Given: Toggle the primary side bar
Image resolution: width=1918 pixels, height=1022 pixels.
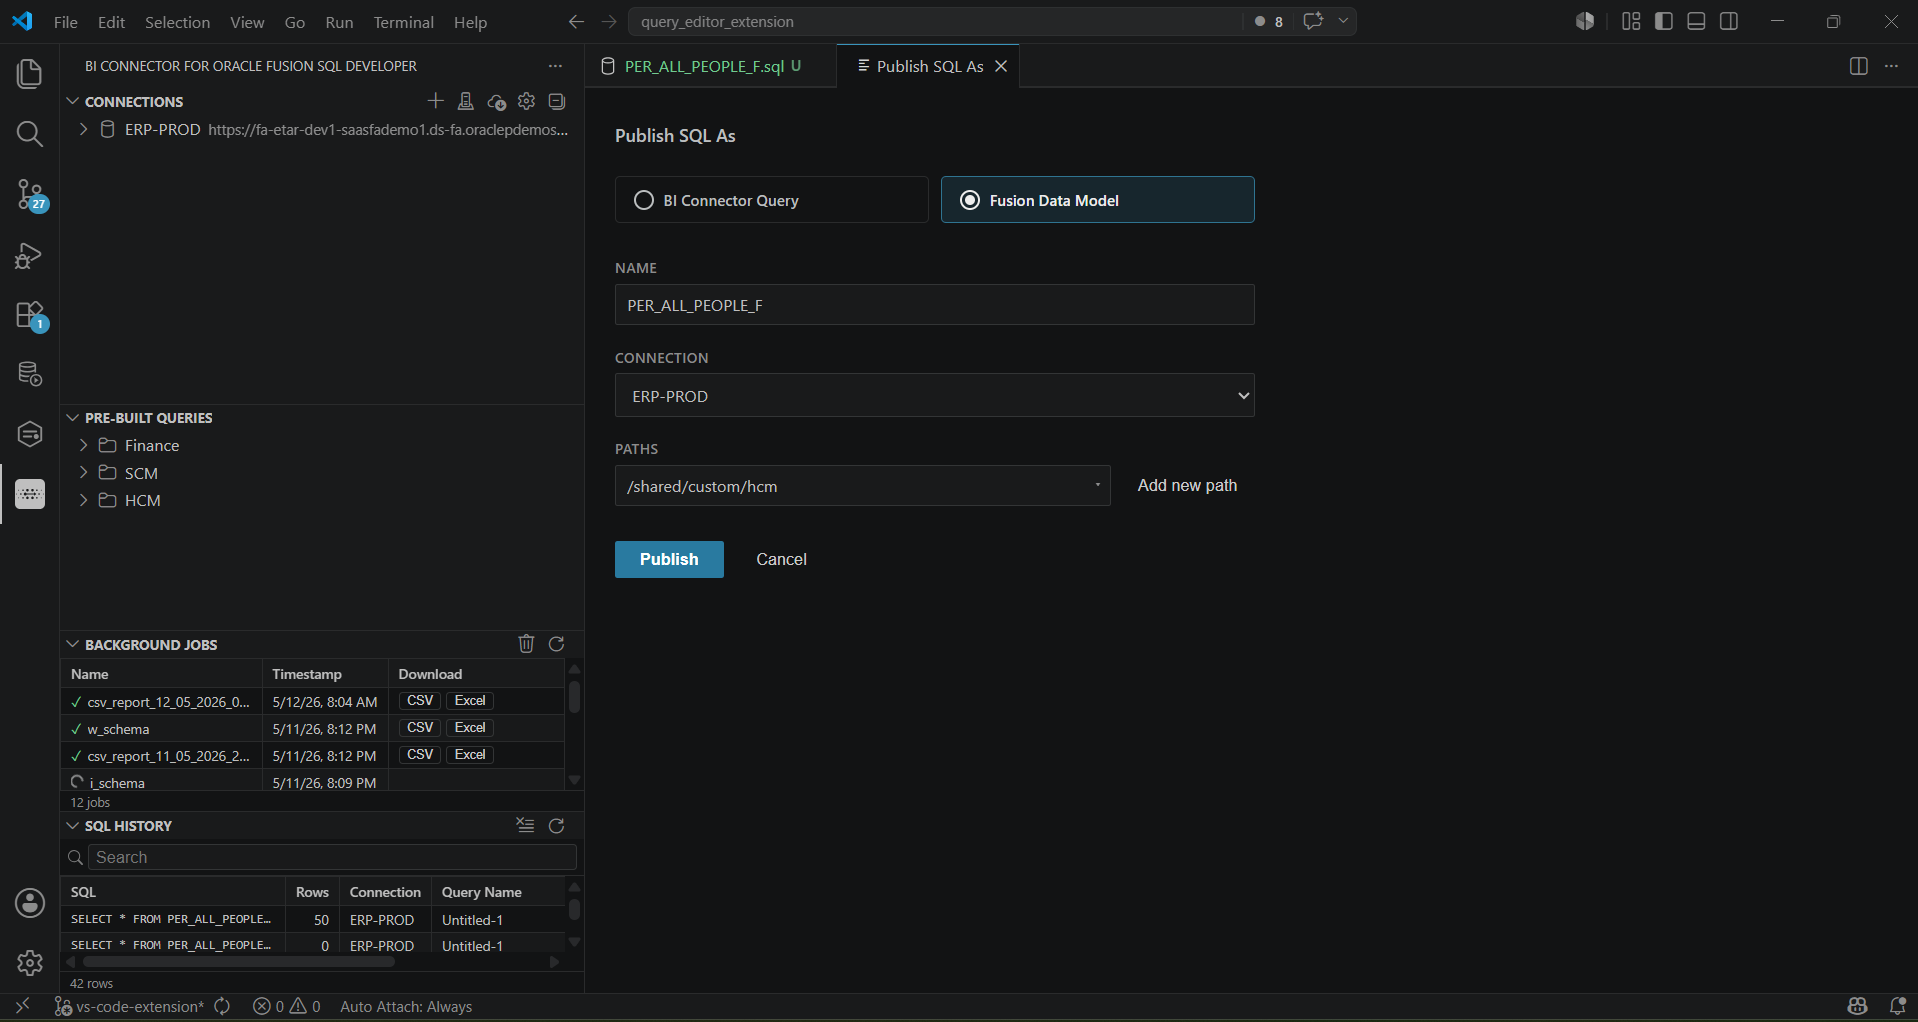Looking at the screenshot, I should pos(1664,21).
